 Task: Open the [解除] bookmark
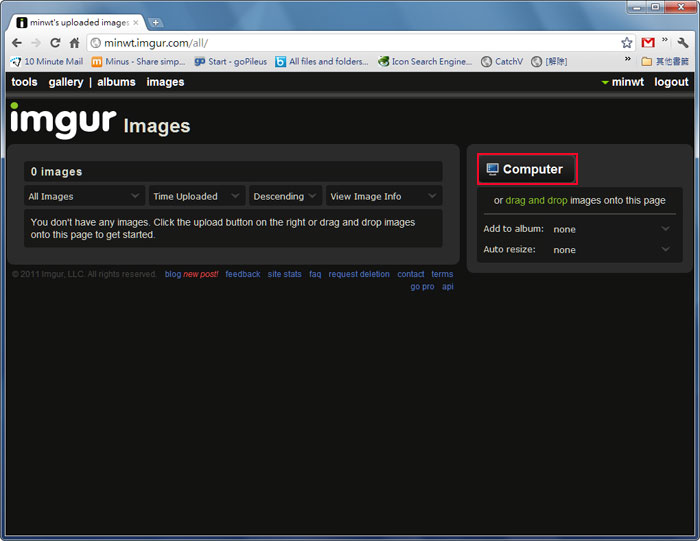coord(549,62)
